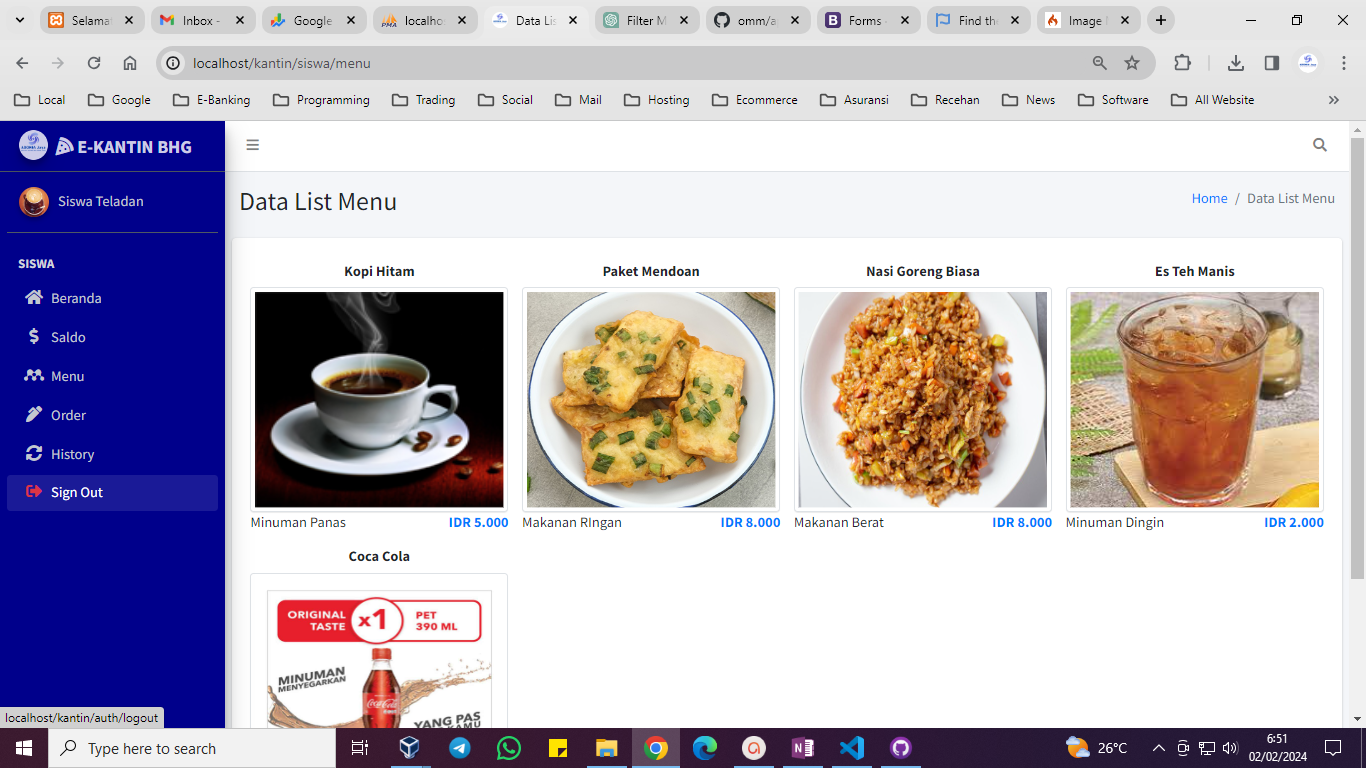Expand the hidden bookmarks chevron
The image size is (1366, 768).
[x=1333, y=100]
